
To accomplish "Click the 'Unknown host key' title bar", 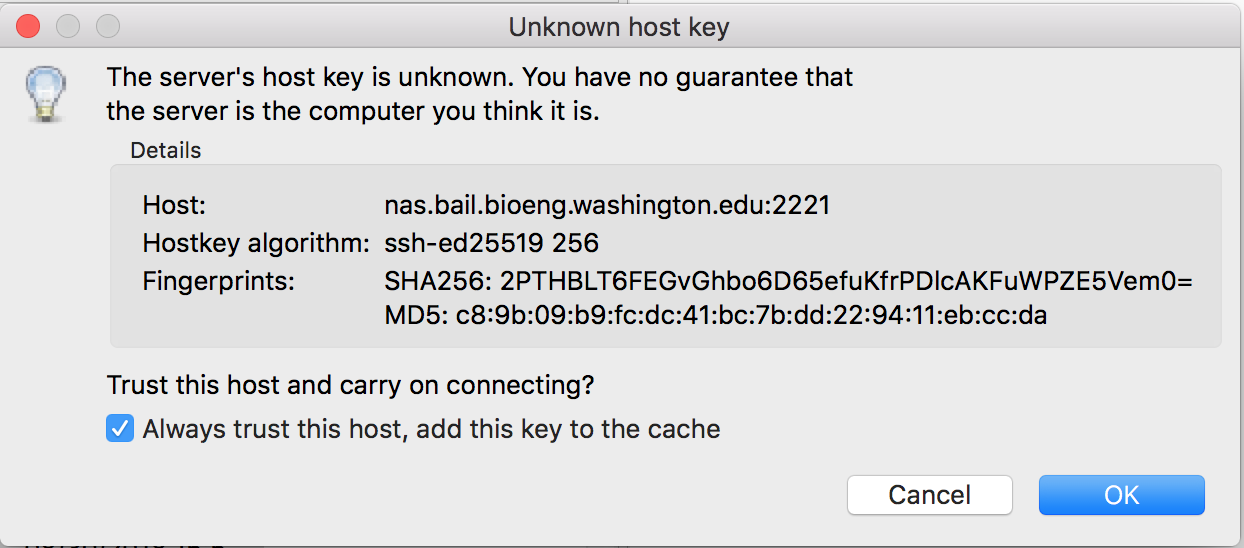I will (619, 27).
